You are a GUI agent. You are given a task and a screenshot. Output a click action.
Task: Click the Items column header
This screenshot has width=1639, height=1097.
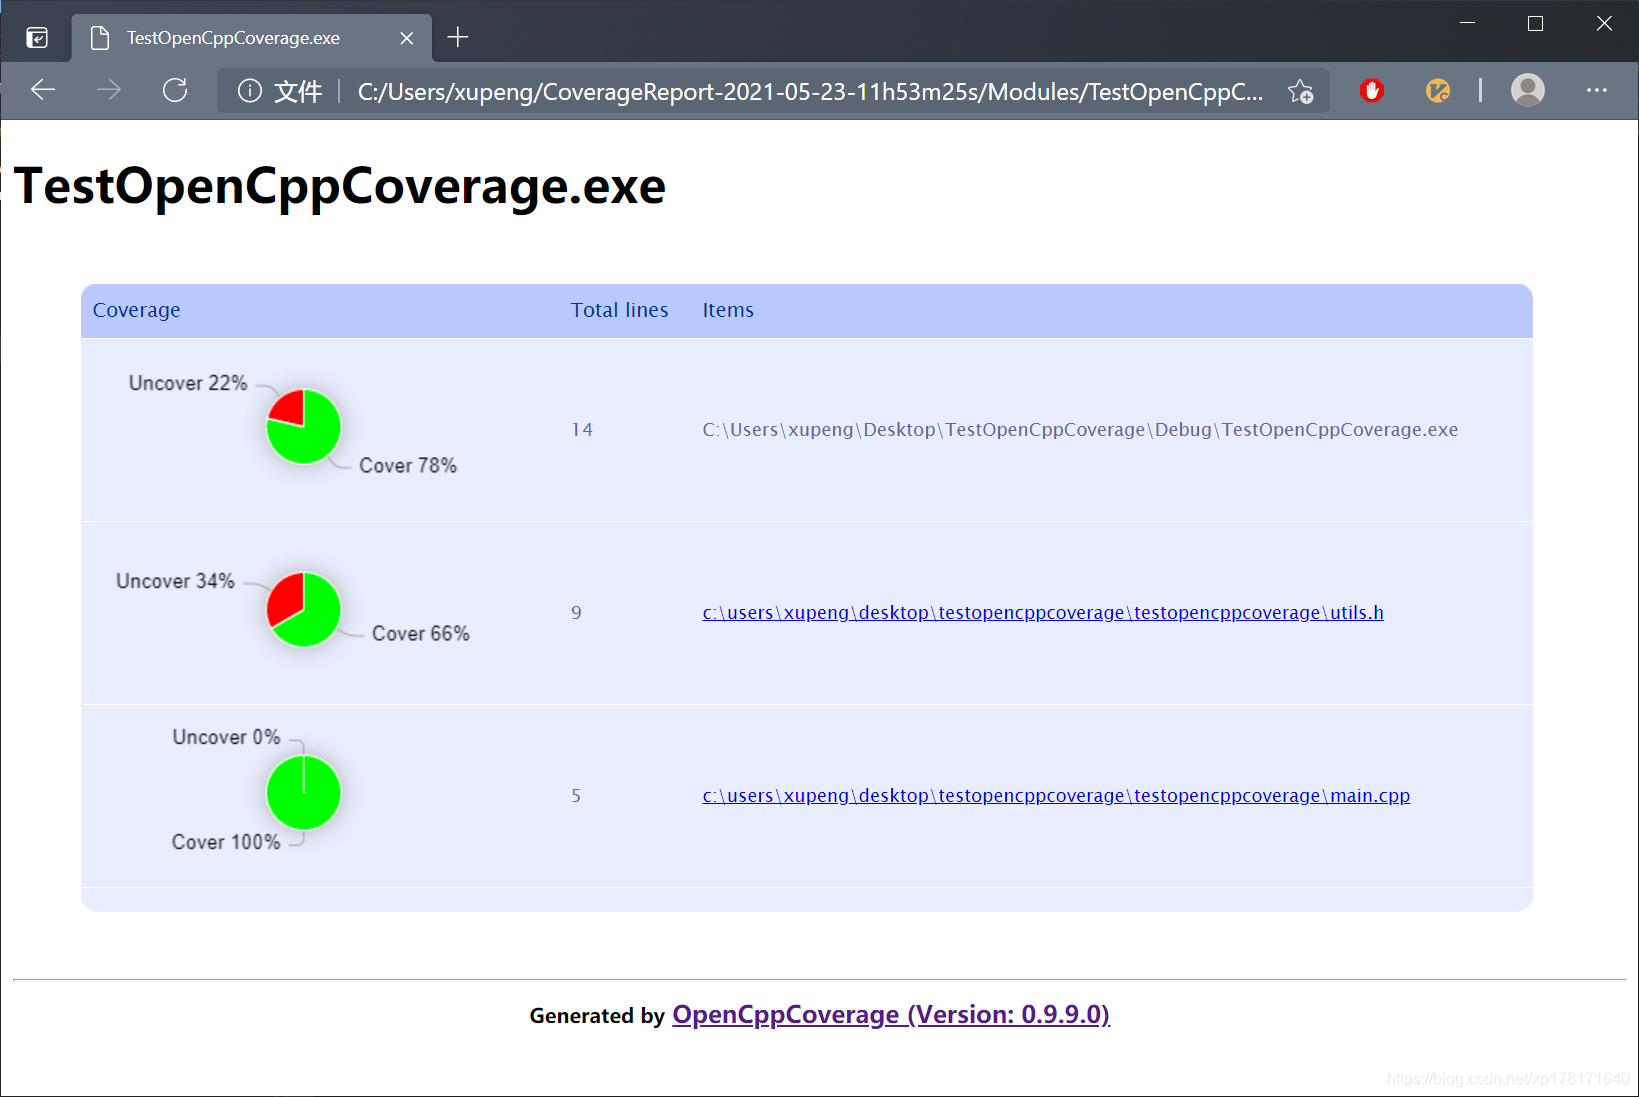[728, 310]
